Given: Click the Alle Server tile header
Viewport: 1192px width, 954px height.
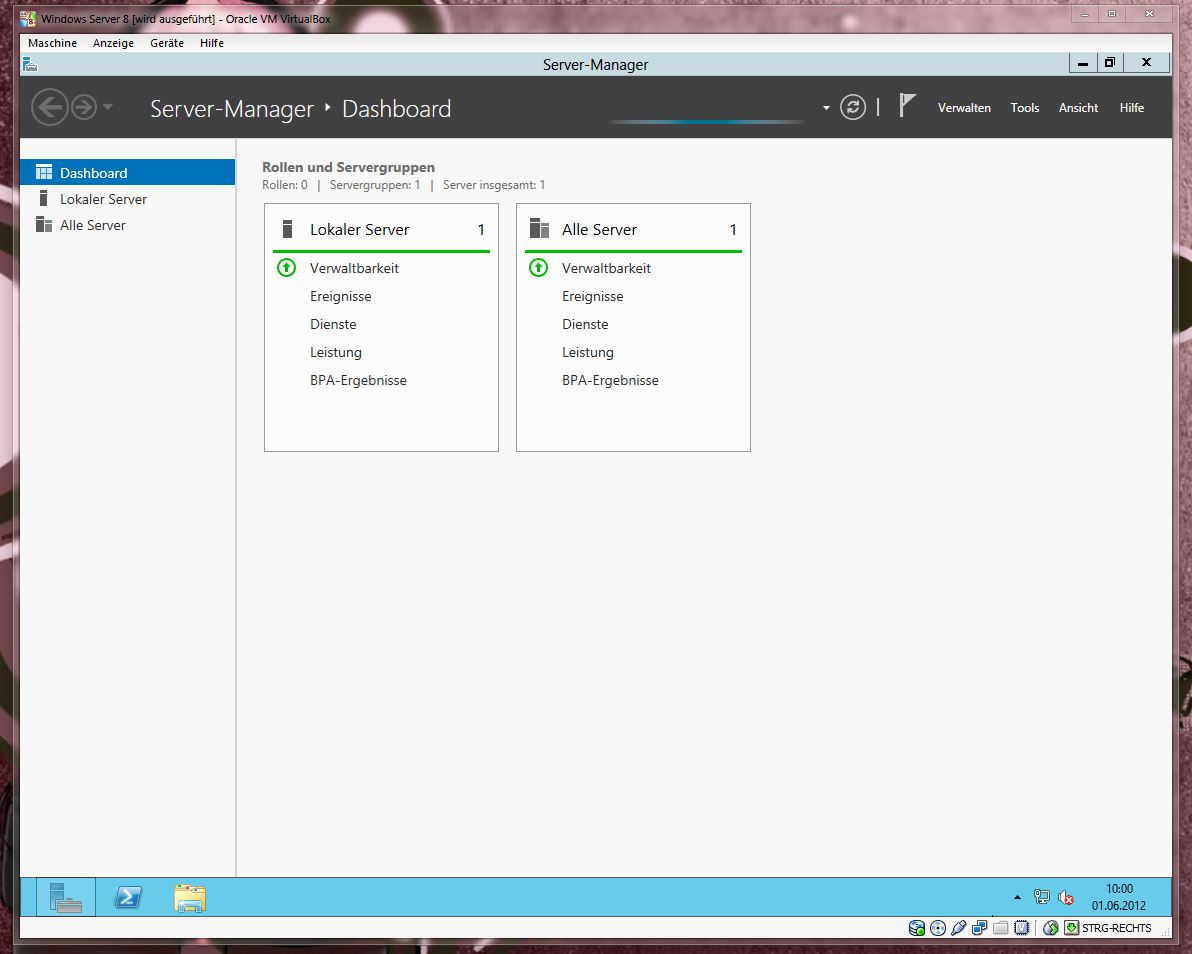Looking at the screenshot, I should coord(599,230).
